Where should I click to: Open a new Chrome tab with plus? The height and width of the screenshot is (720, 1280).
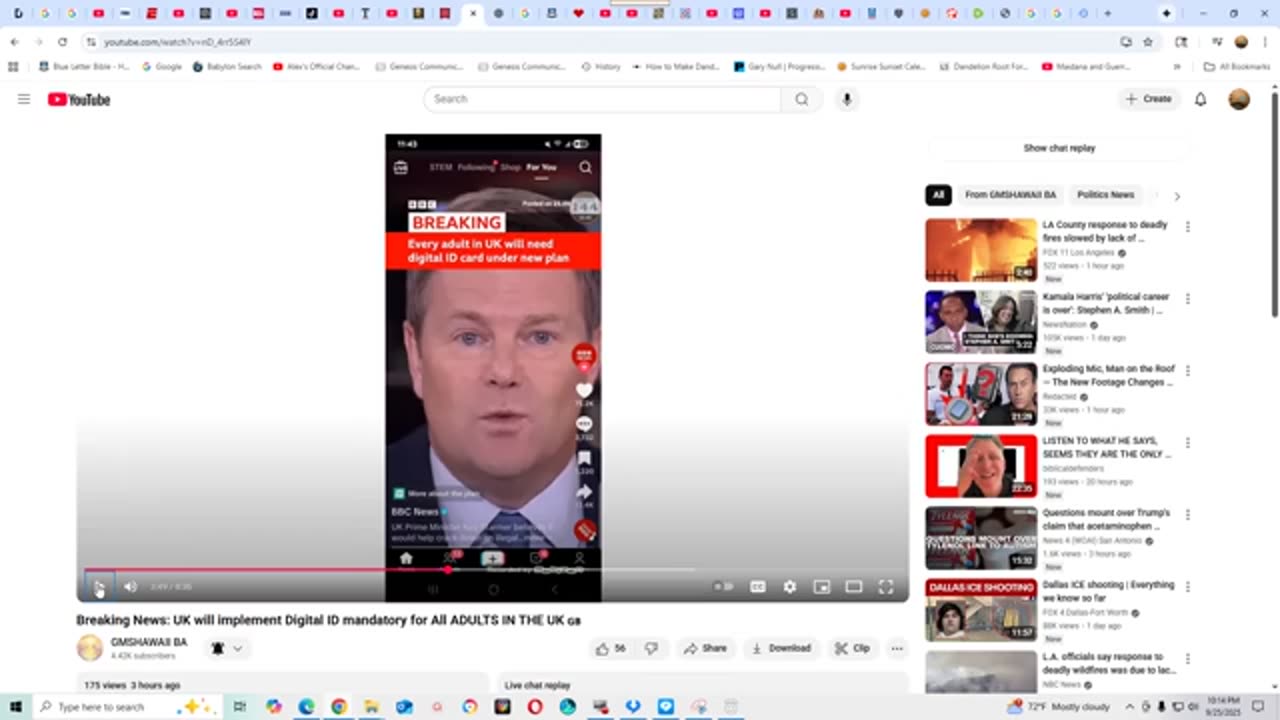[x=1107, y=14]
